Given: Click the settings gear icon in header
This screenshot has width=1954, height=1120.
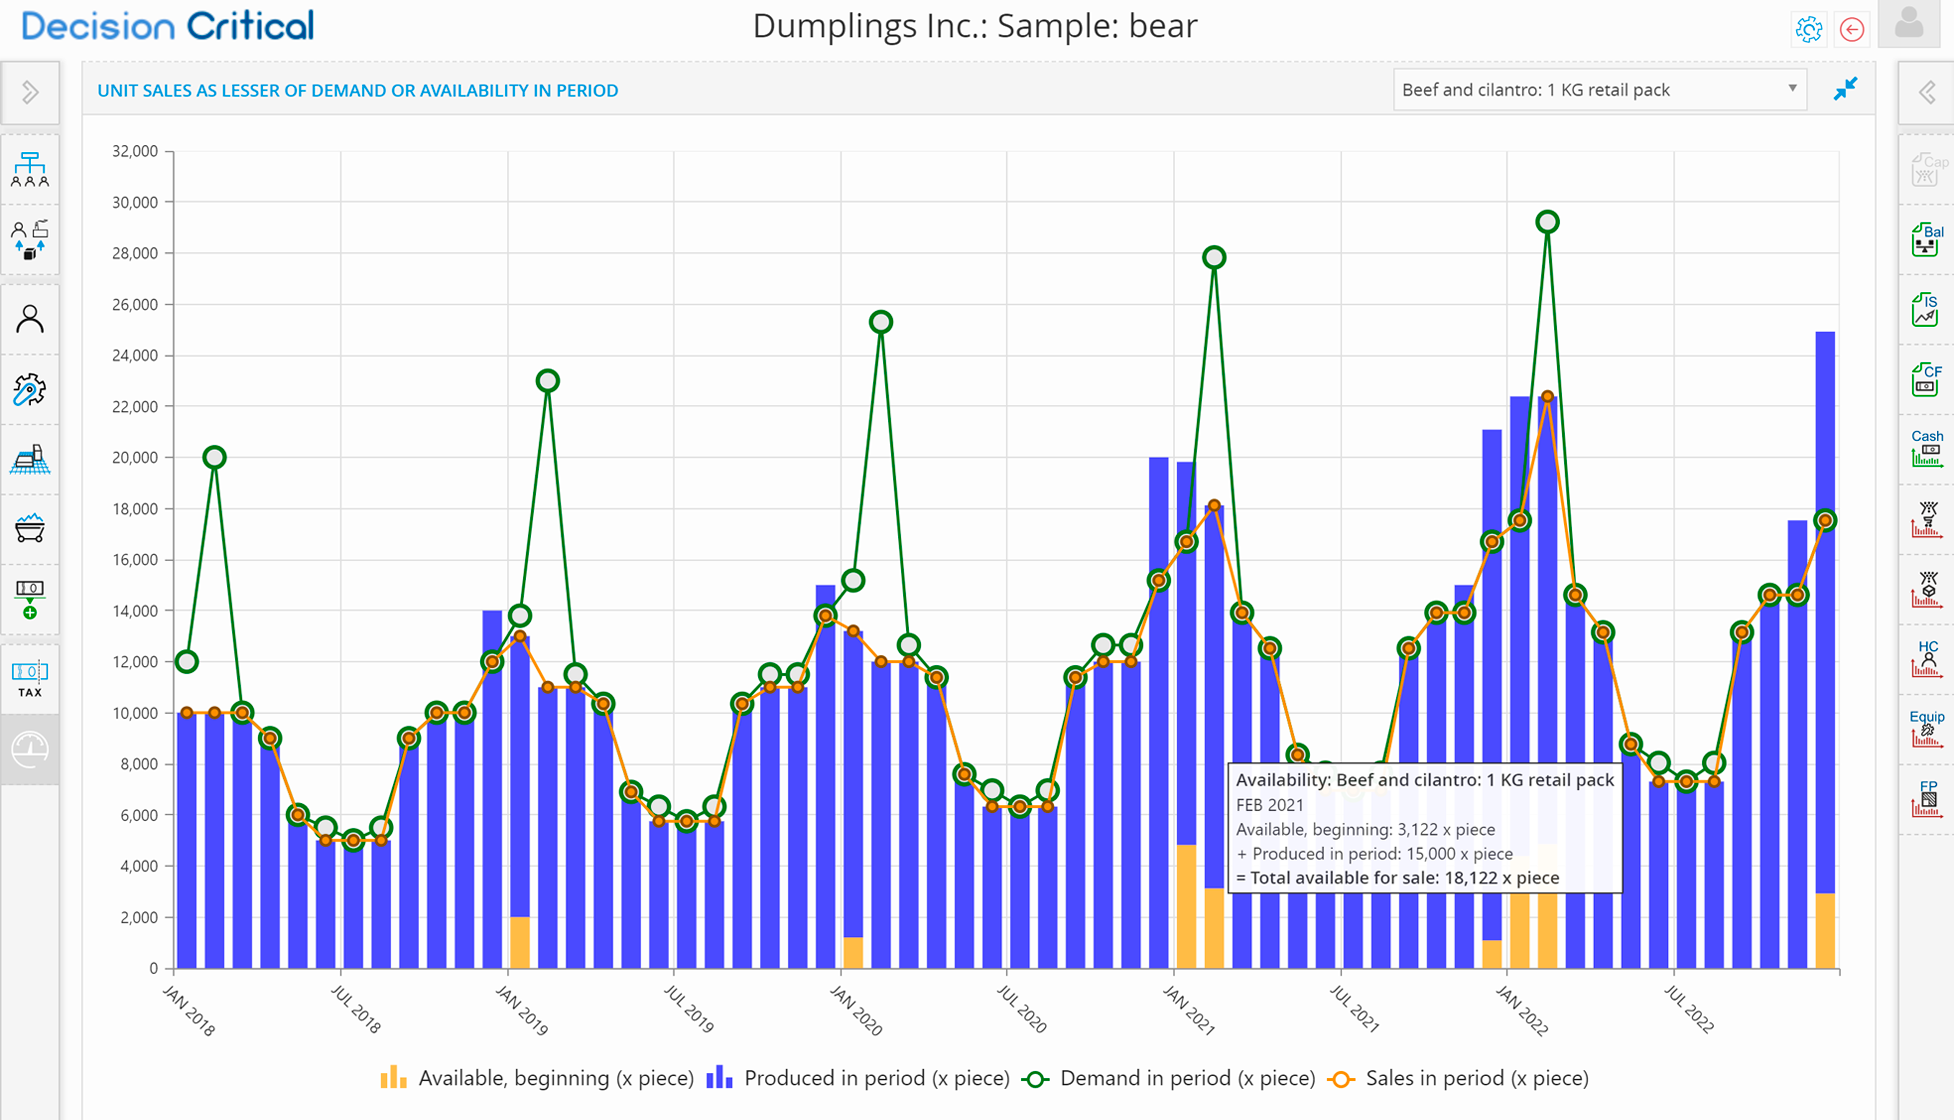Looking at the screenshot, I should pos(1808,29).
